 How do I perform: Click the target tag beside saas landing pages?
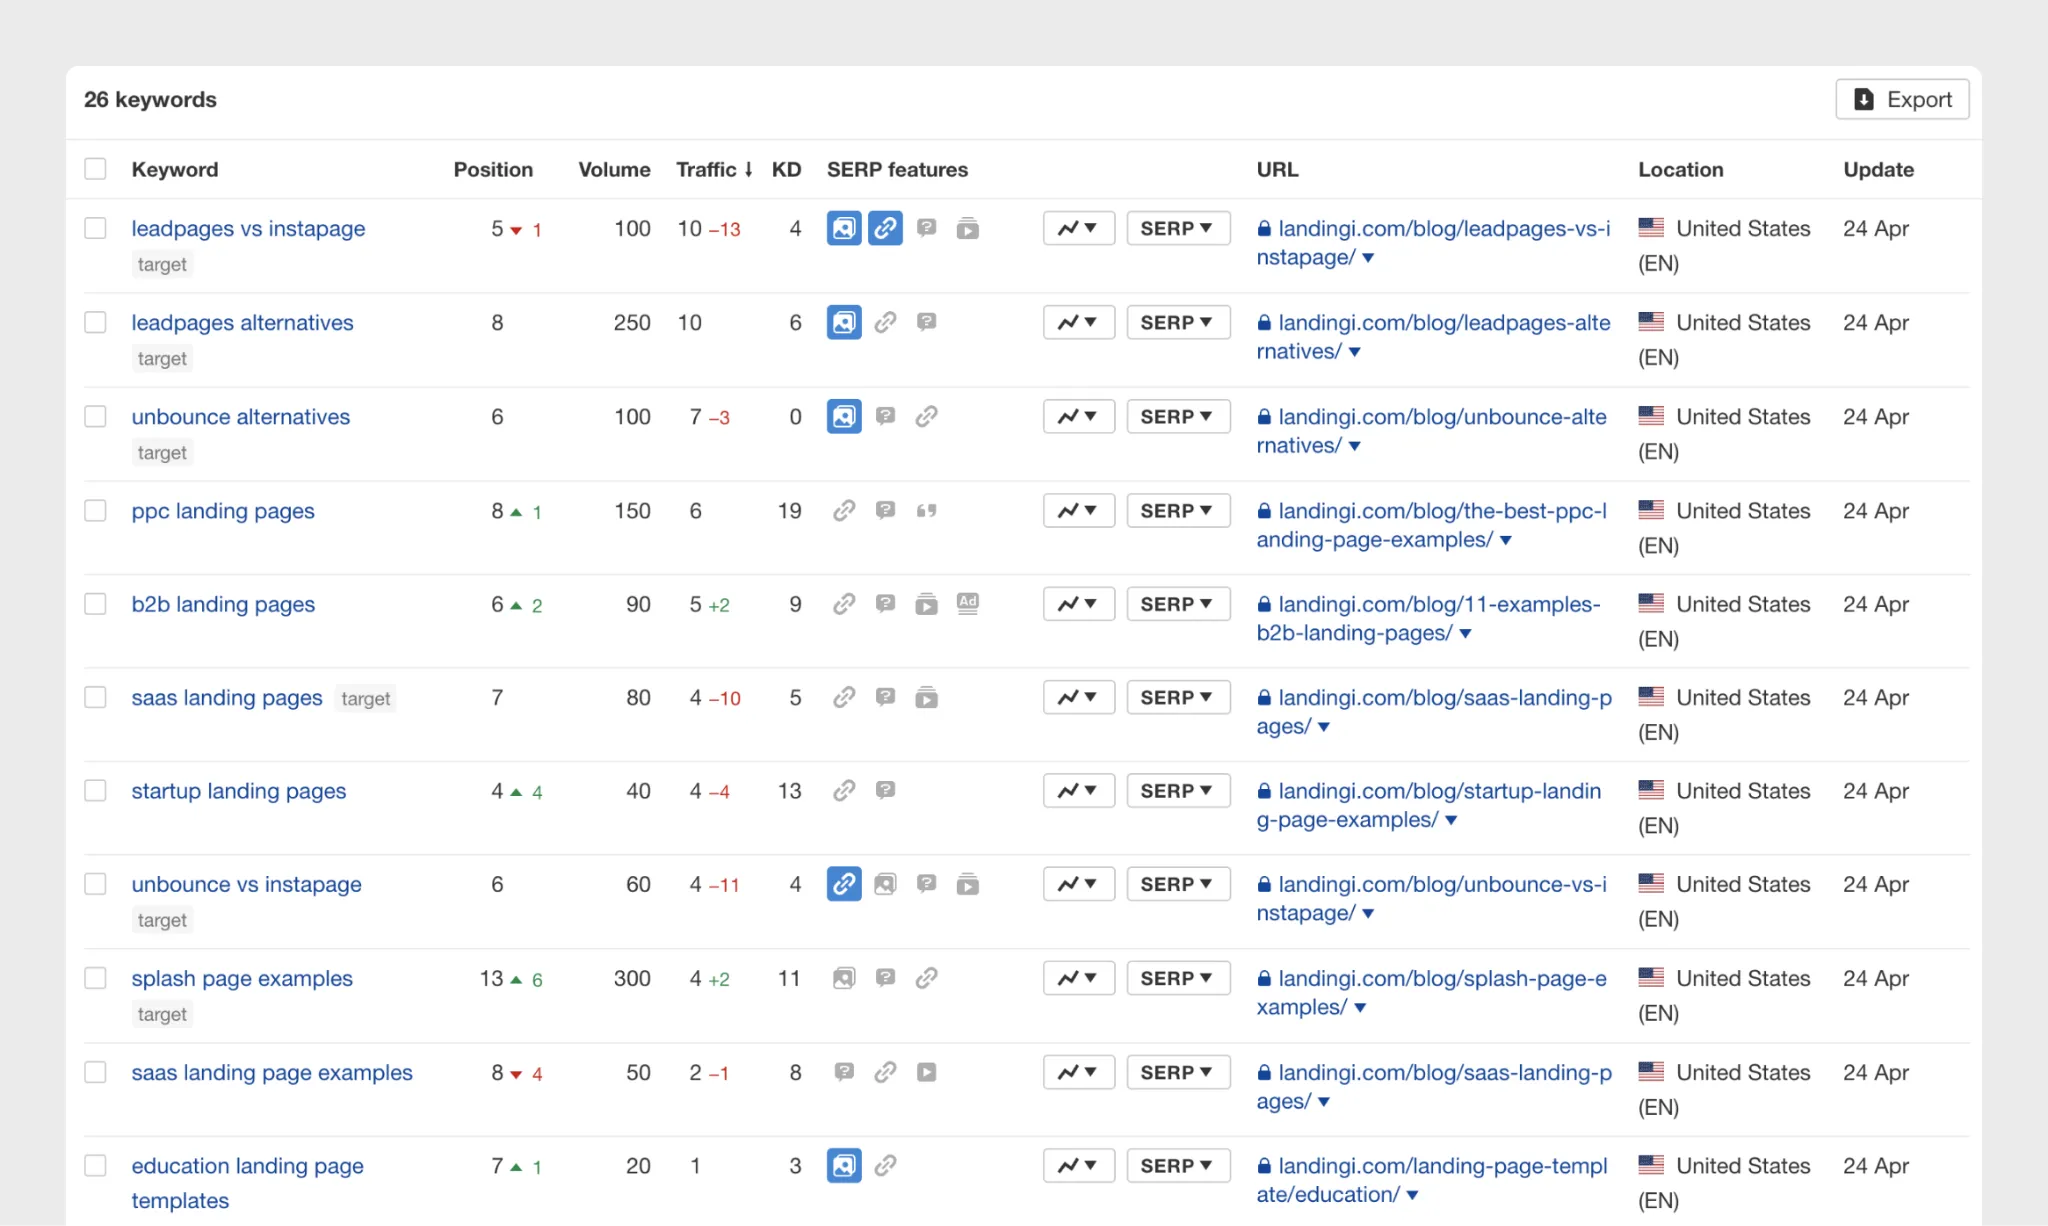pyautogui.click(x=365, y=698)
